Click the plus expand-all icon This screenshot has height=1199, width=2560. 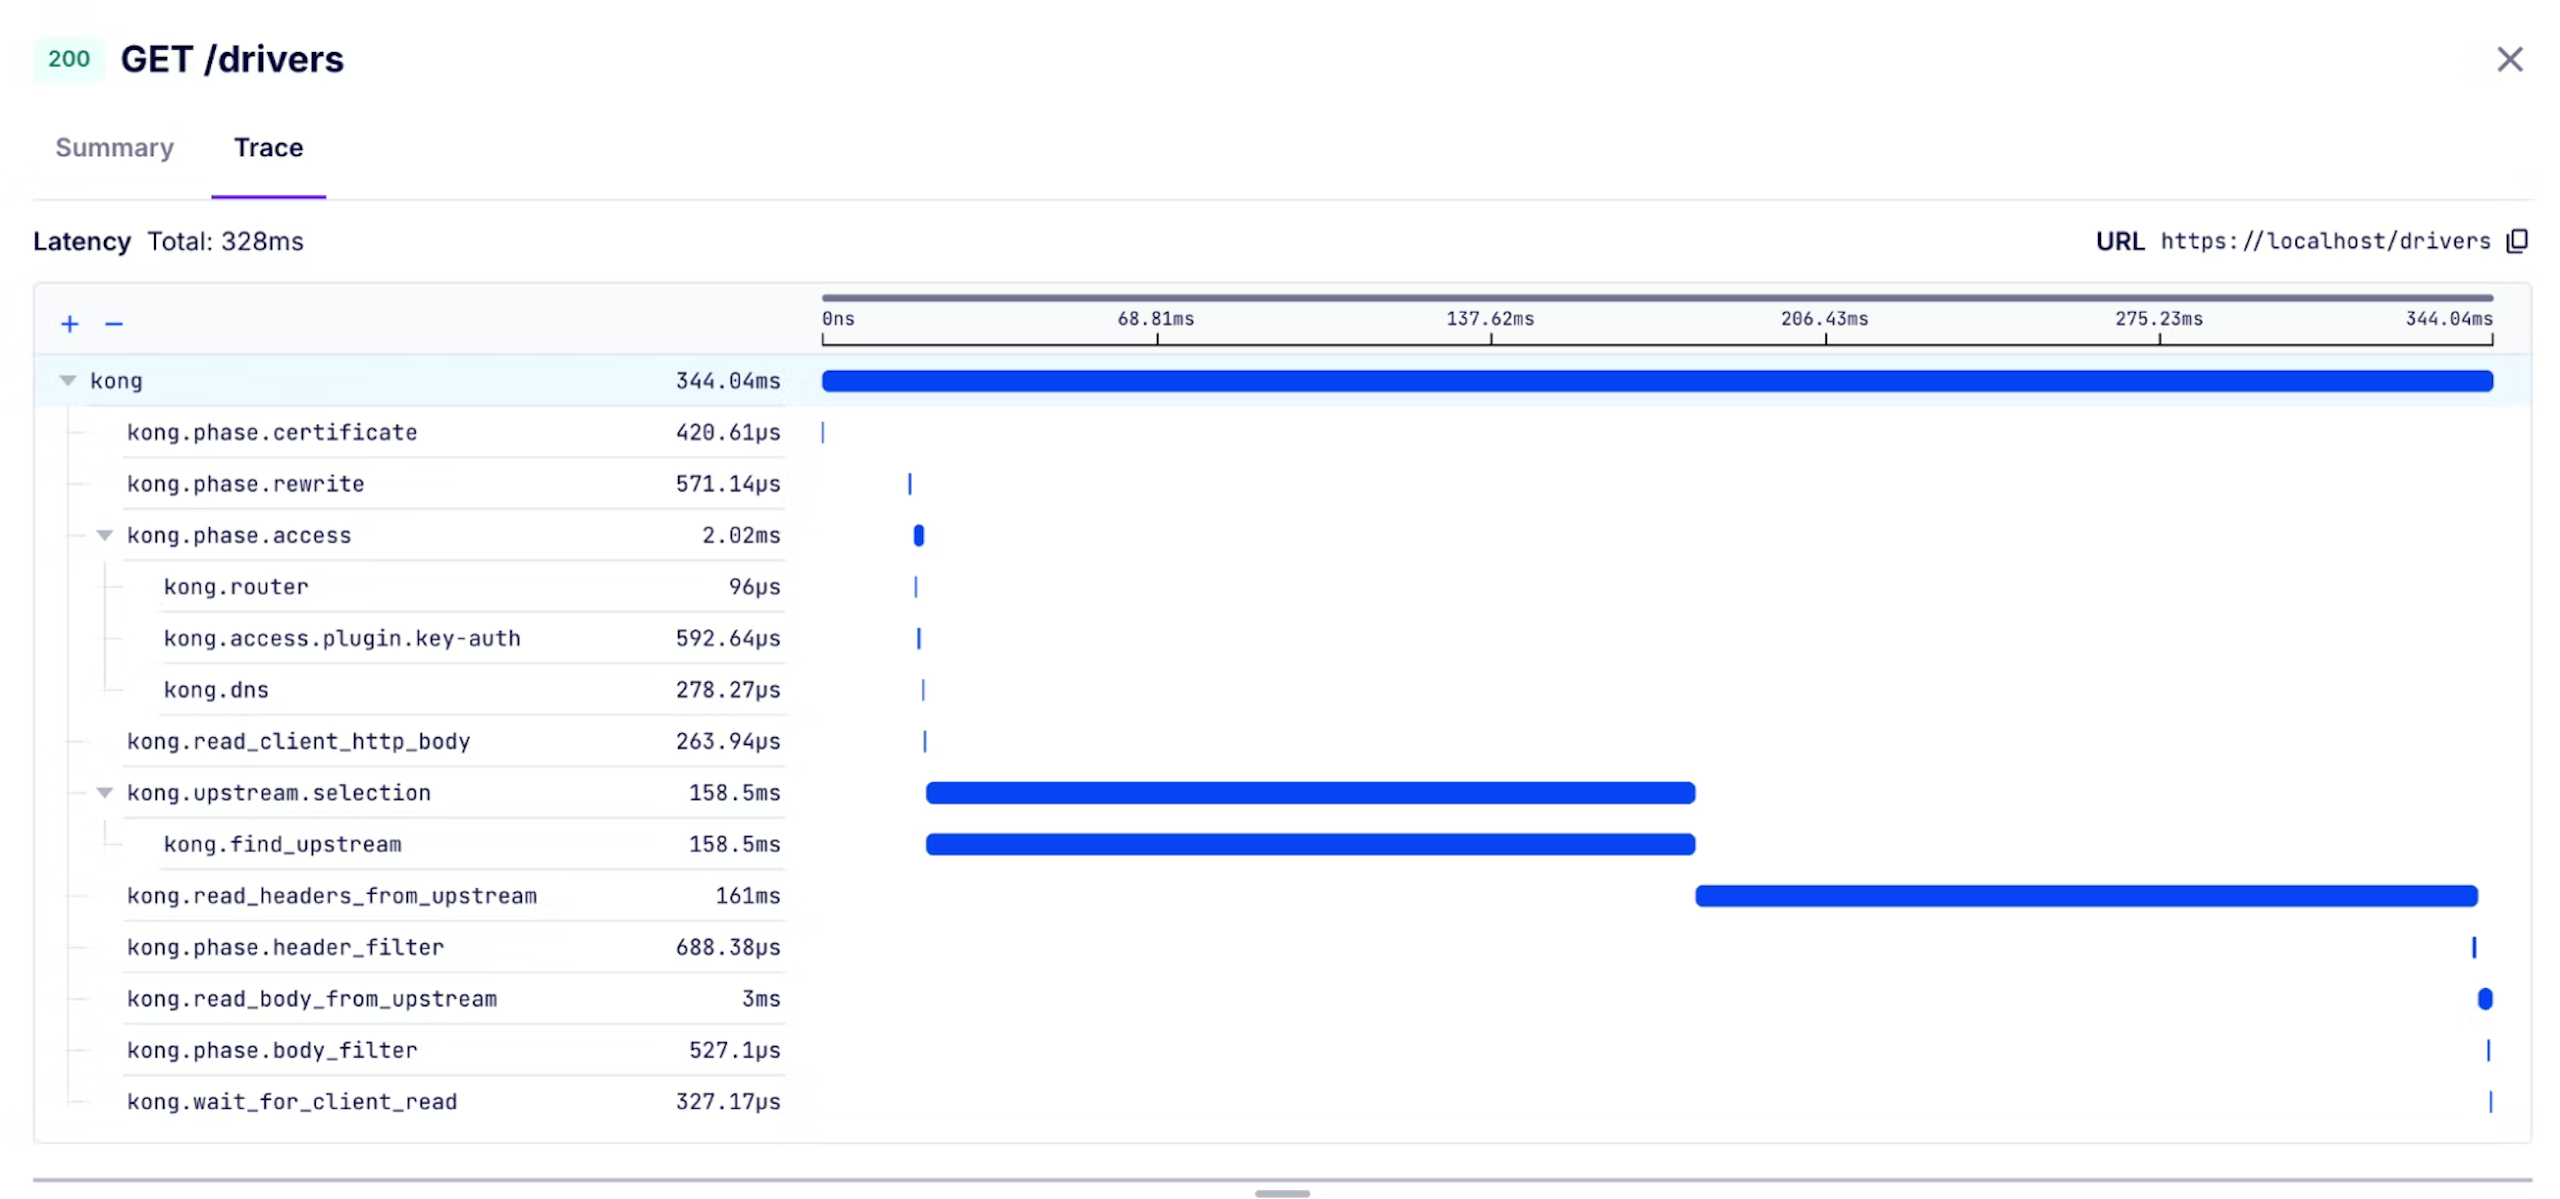click(69, 324)
